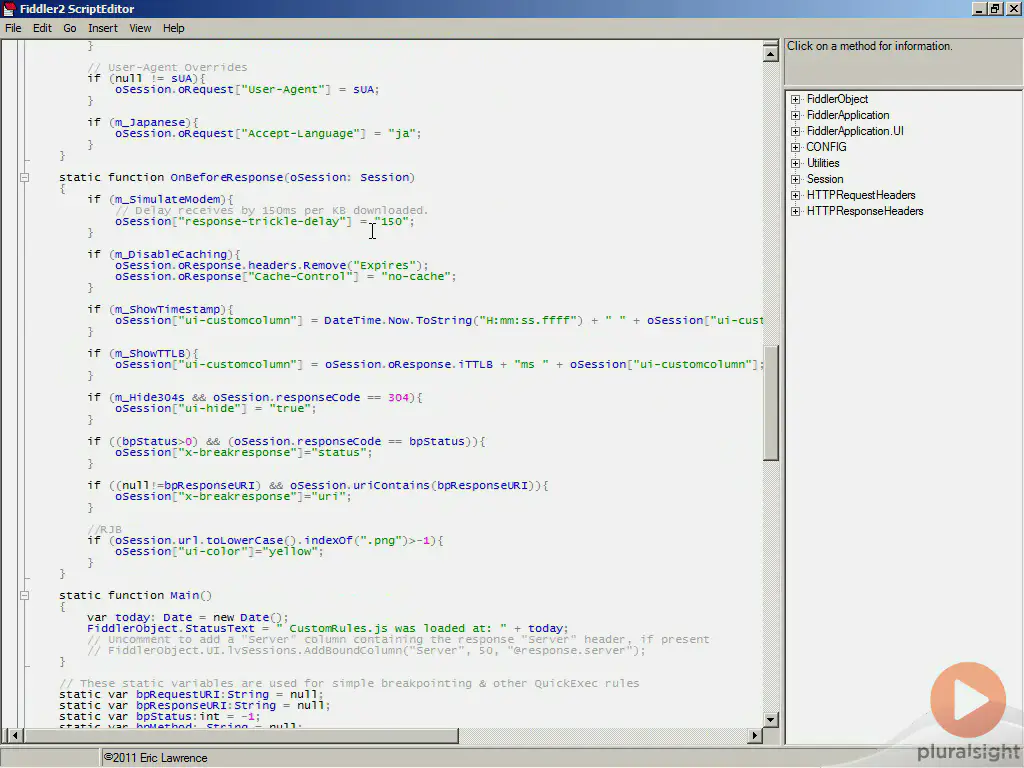This screenshot has height=768, width=1024.
Task: Click the "no-cache" string in code
Action: pyautogui.click(x=416, y=276)
